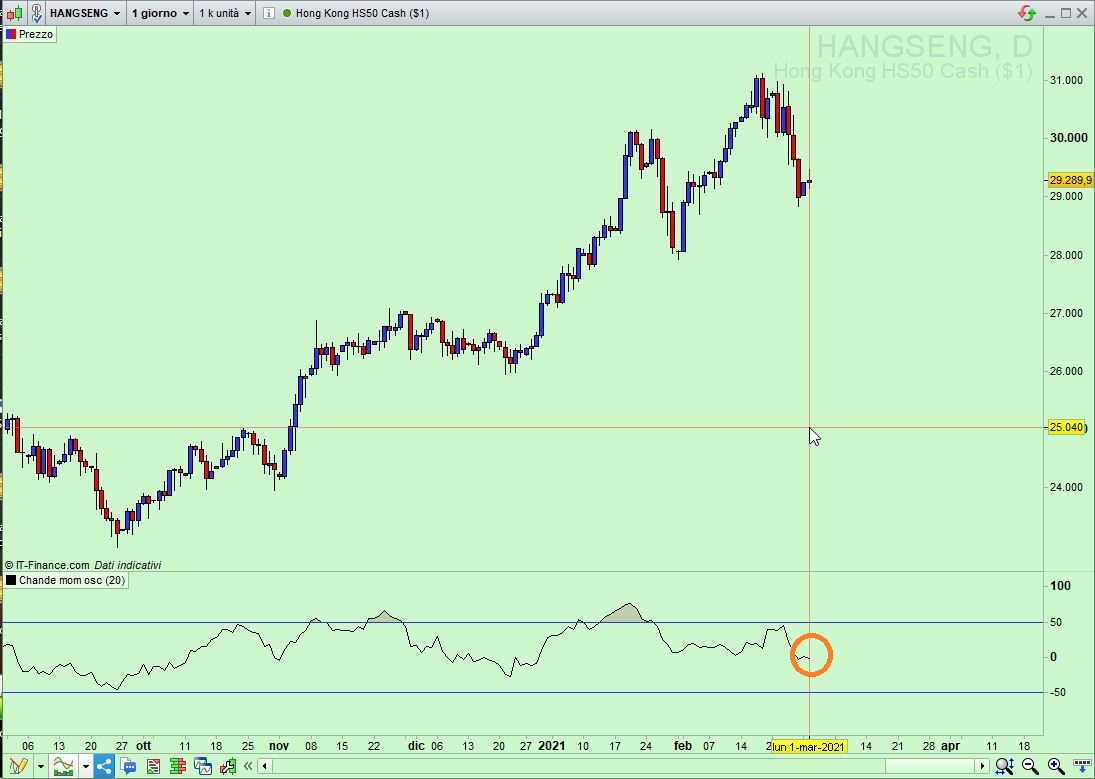Click the green market status dot

tap(287, 13)
